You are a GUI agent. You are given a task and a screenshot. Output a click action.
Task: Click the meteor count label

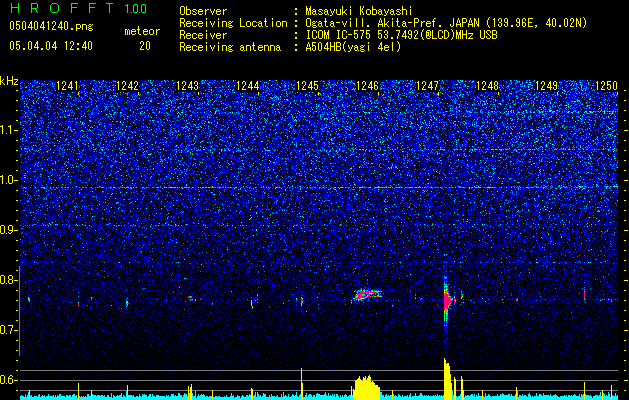click(x=142, y=31)
